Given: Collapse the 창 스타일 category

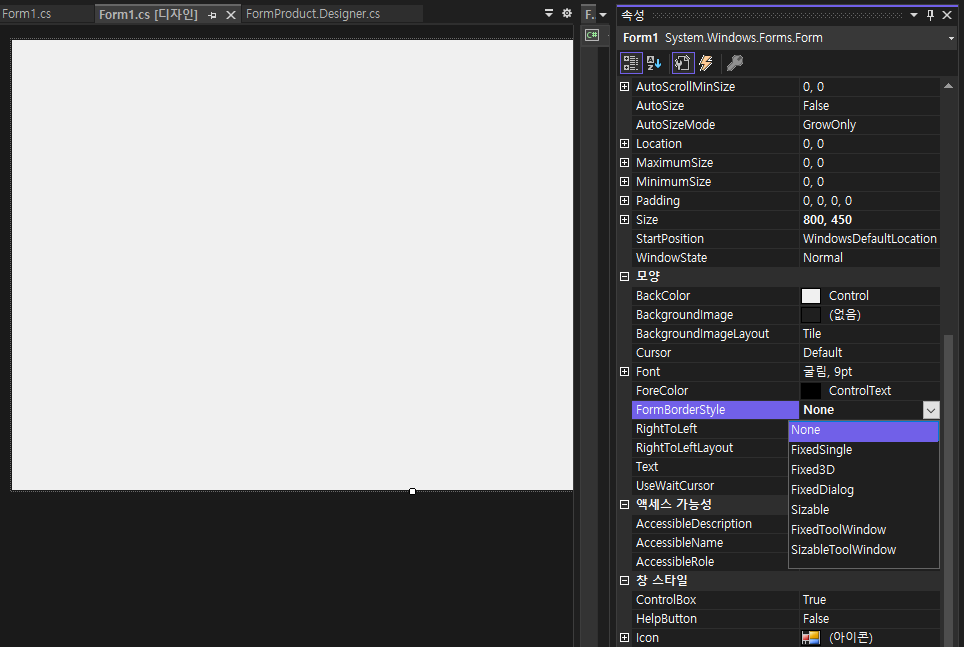Looking at the screenshot, I should coord(625,581).
